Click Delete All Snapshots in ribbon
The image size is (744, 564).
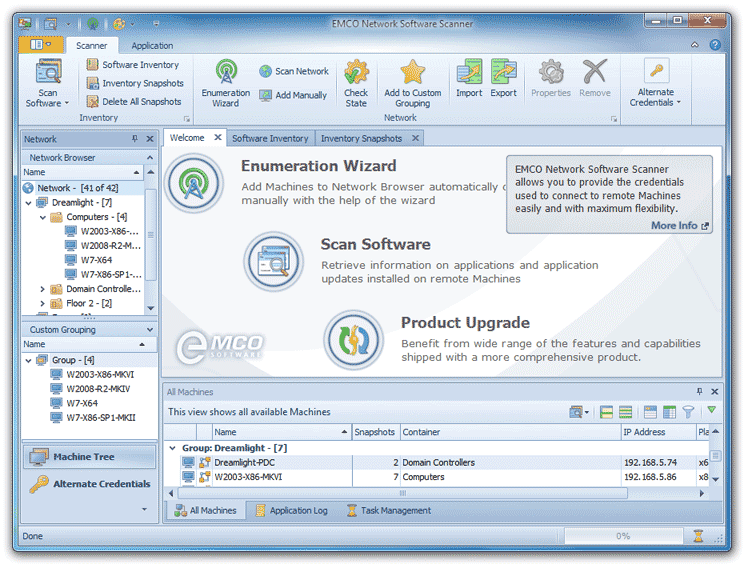pos(134,102)
